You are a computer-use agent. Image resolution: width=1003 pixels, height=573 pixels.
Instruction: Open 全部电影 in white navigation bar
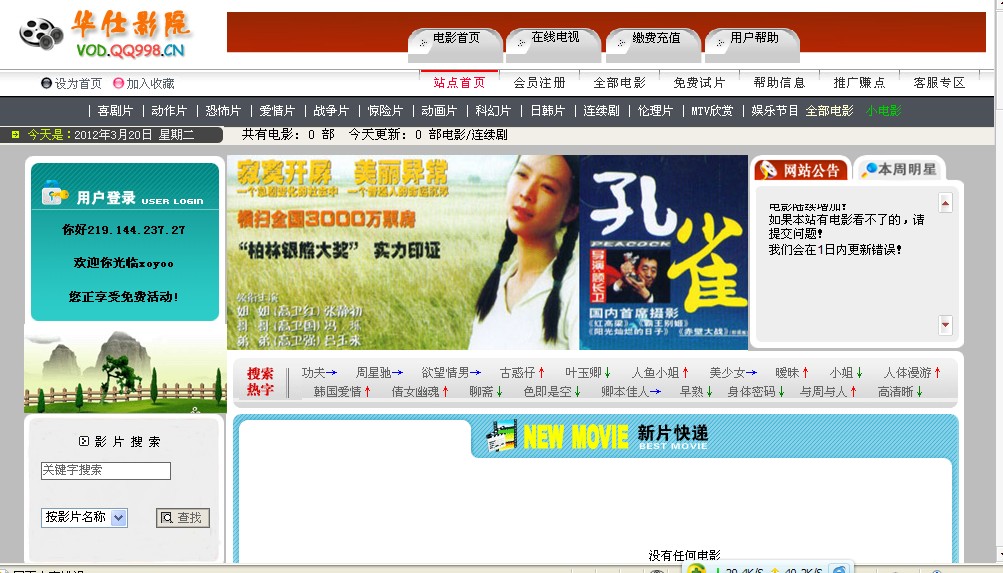[619, 82]
